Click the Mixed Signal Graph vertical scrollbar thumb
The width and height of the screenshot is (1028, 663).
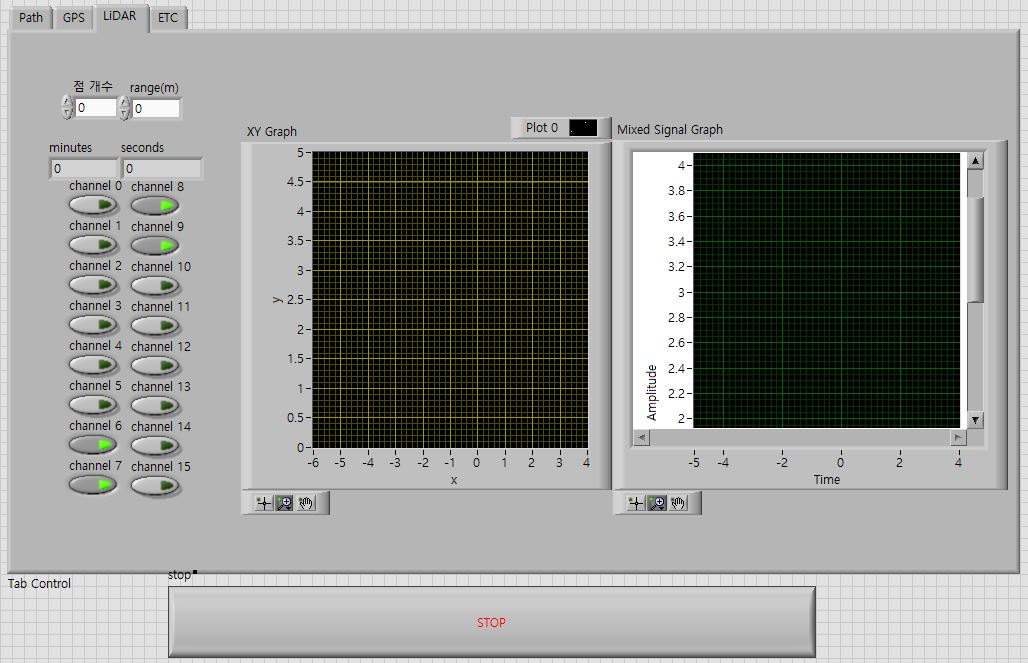tap(976, 249)
